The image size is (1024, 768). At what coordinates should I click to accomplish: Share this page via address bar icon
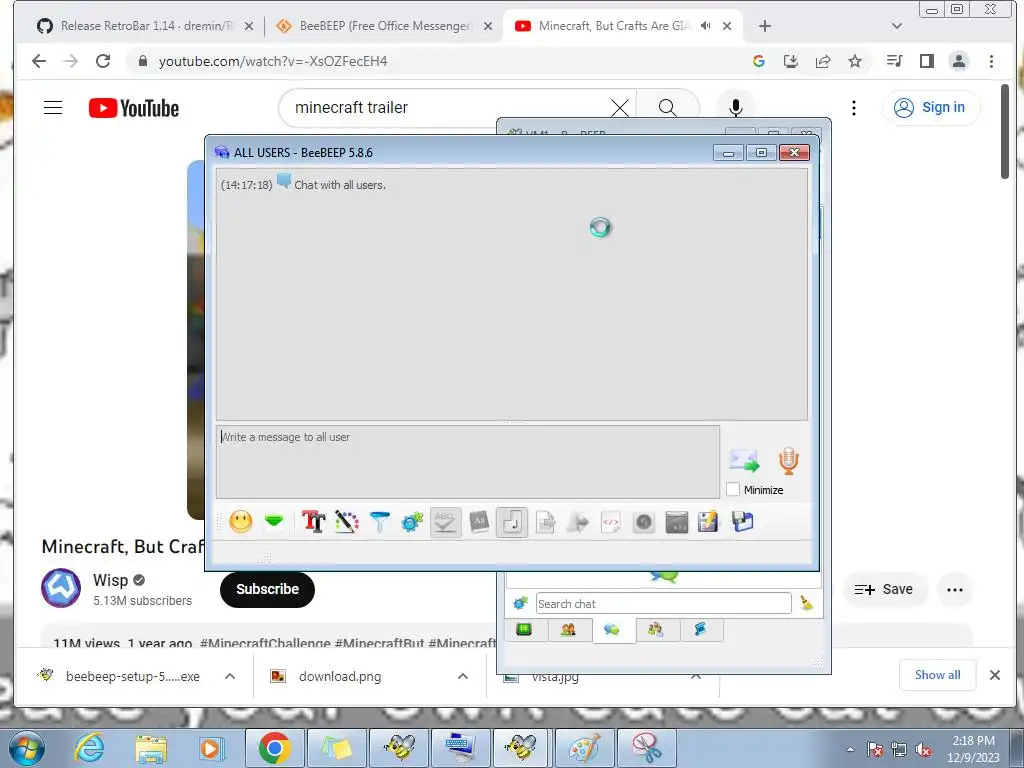point(823,61)
